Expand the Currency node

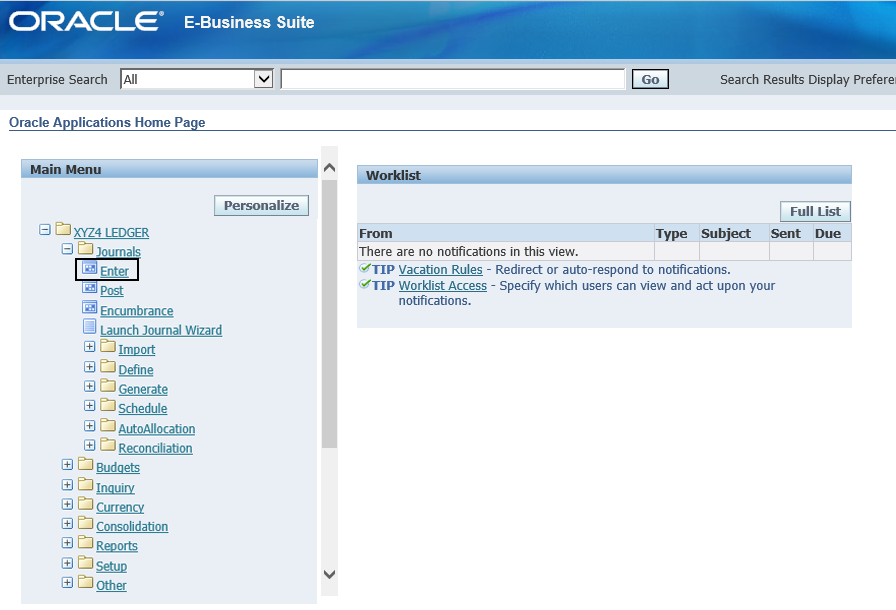(67, 504)
